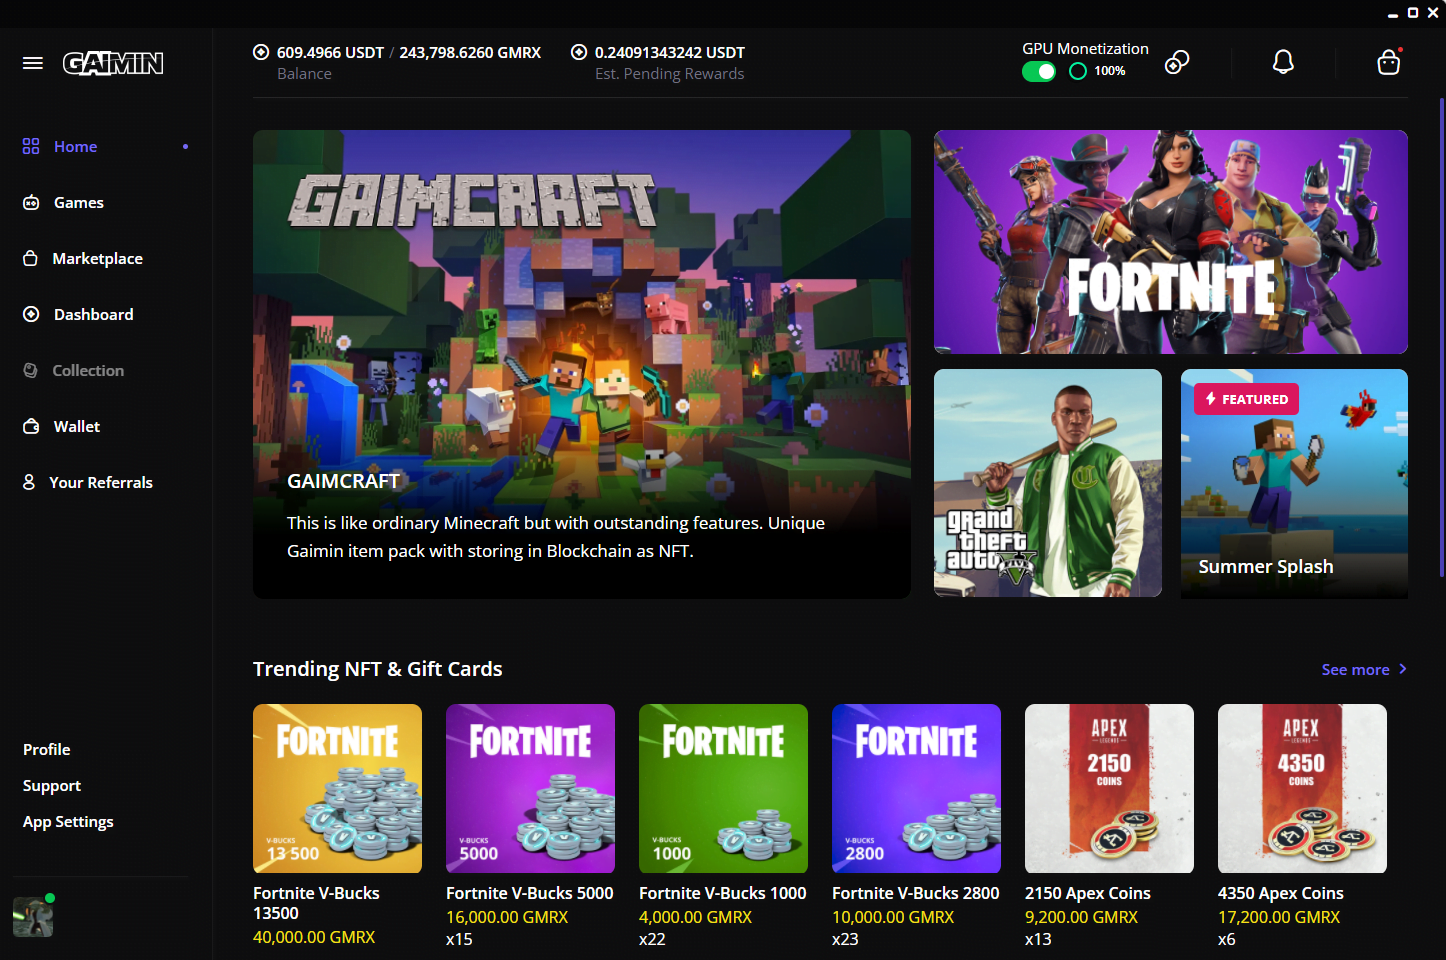Open the GAIMCRAFT banner
1446x960 pixels.
582,364
